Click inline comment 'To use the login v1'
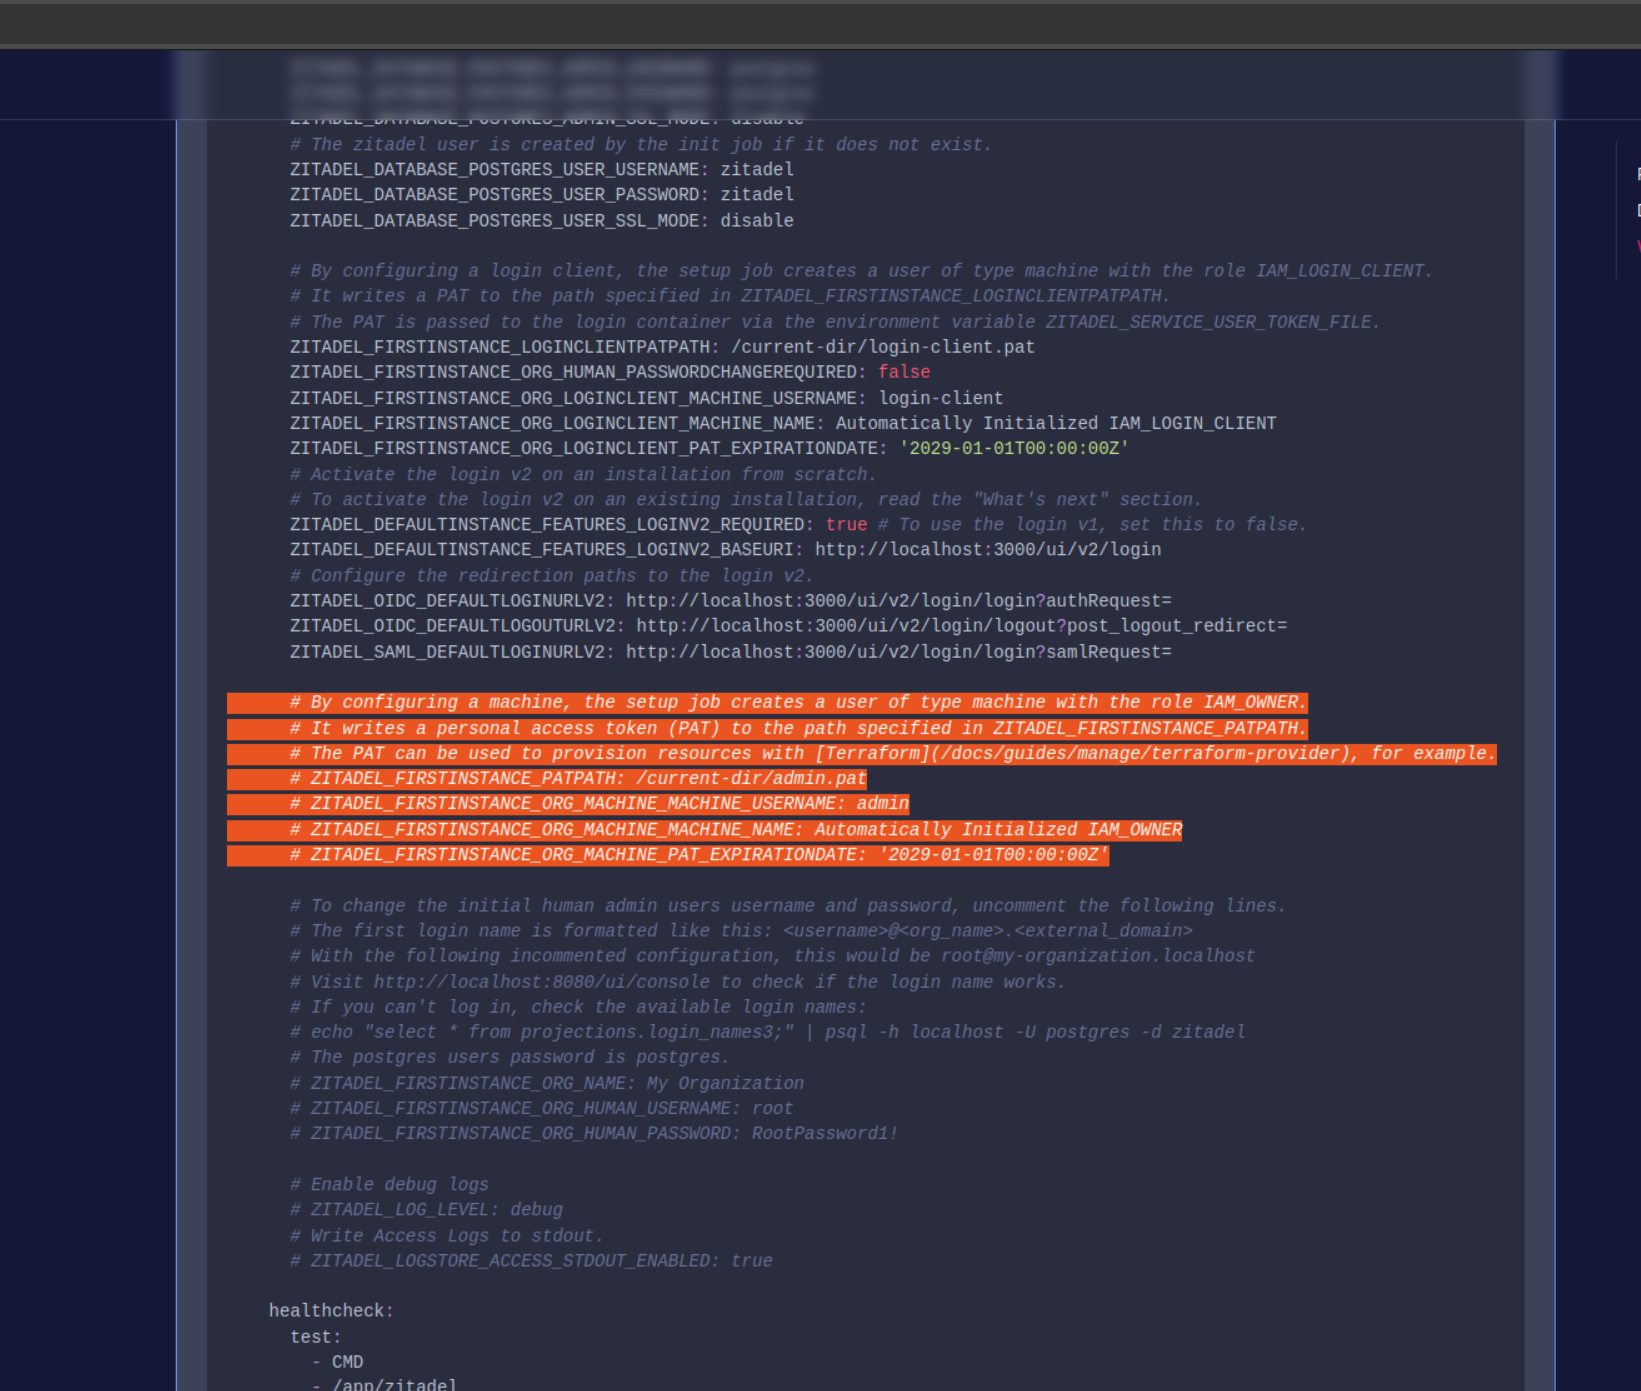The height and width of the screenshot is (1391, 1641). click(1092, 525)
